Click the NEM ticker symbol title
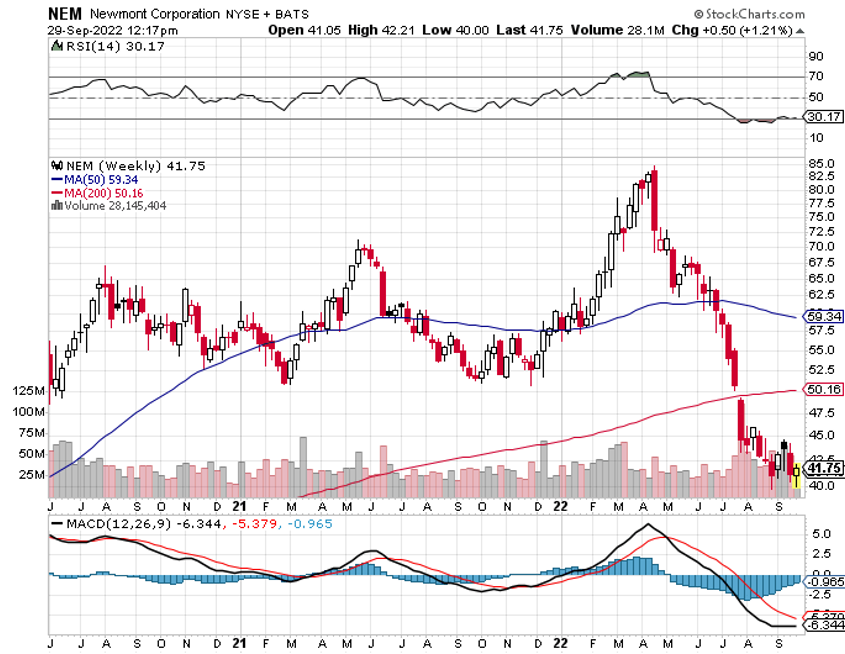 click(65, 14)
